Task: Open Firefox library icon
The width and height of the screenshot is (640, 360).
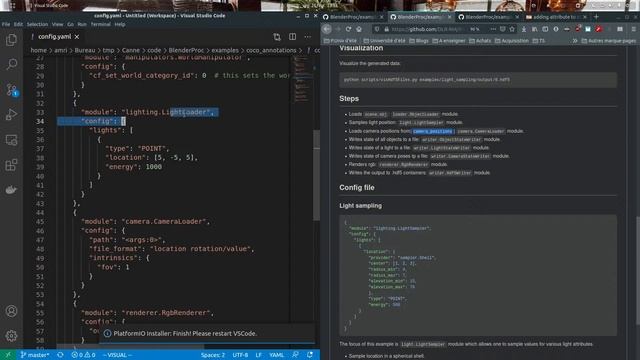Action: click(x=534, y=29)
